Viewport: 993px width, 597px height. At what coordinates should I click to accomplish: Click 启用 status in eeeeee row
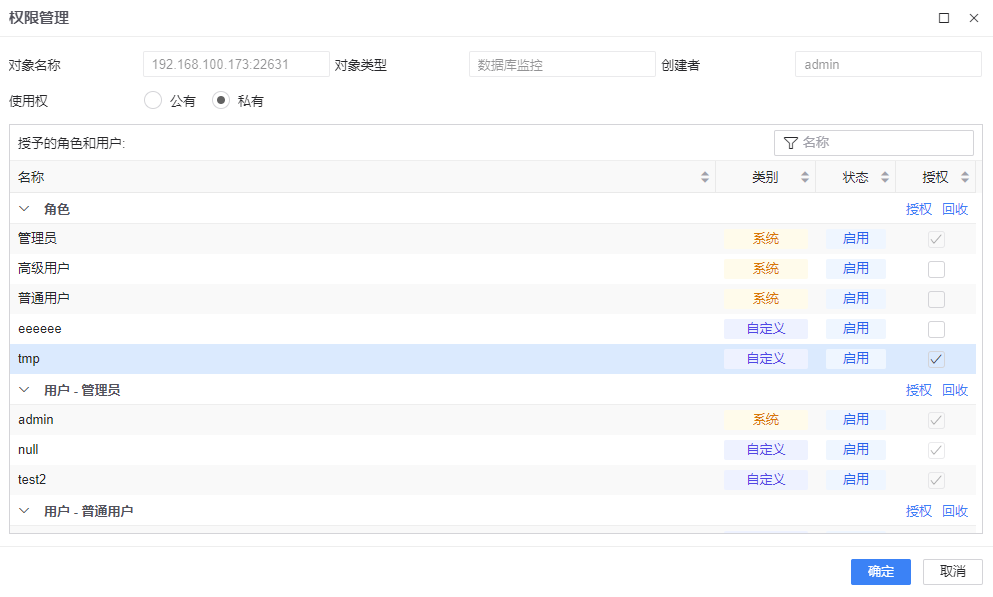coord(856,329)
